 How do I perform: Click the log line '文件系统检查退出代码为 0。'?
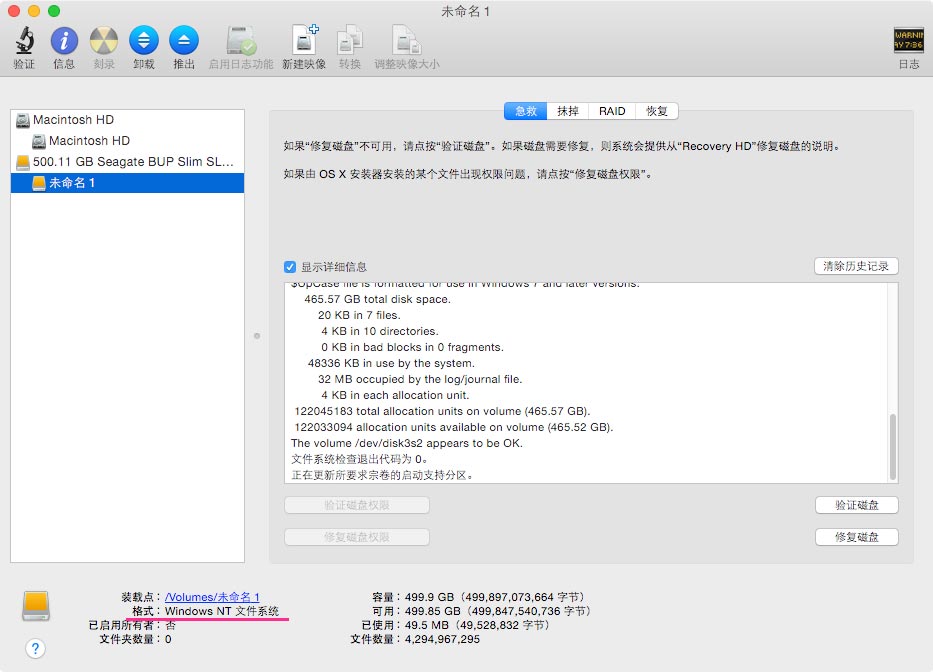click(x=359, y=460)
